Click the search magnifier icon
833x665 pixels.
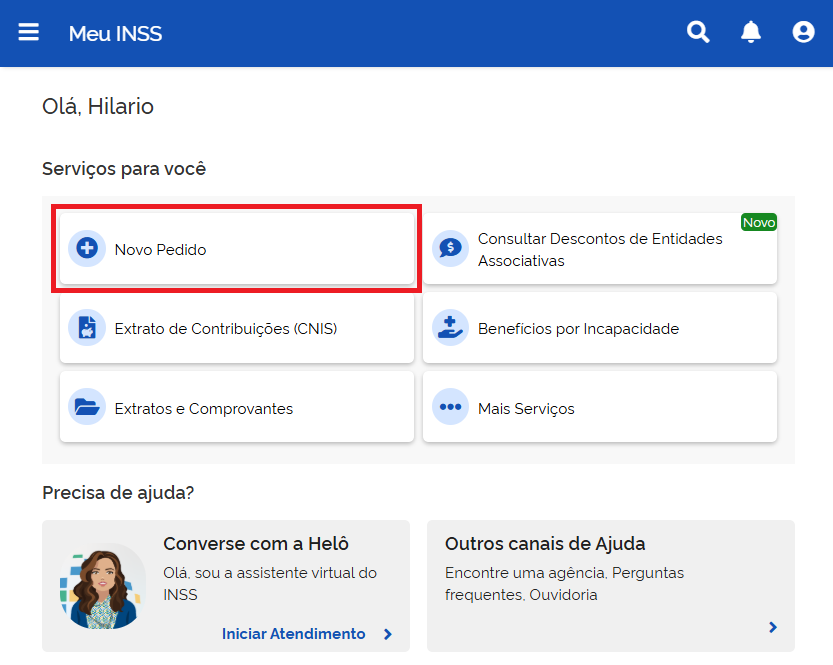click(698, 32)
